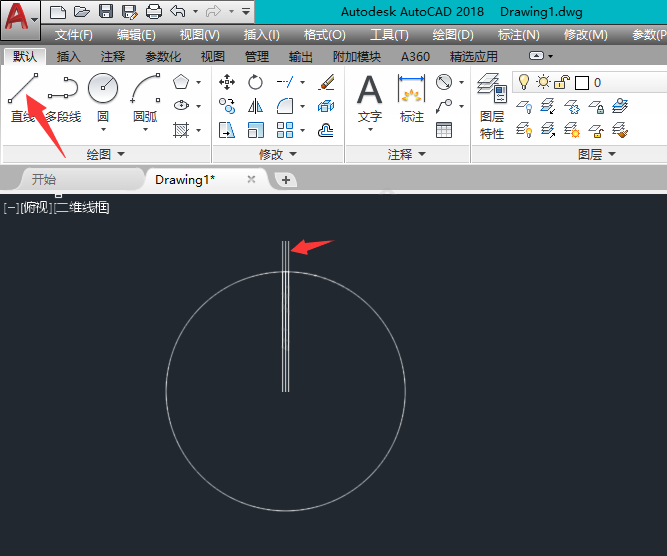Select the Arc (圆弧) tool
Screen dimensions: 667x556
point(145,88)
